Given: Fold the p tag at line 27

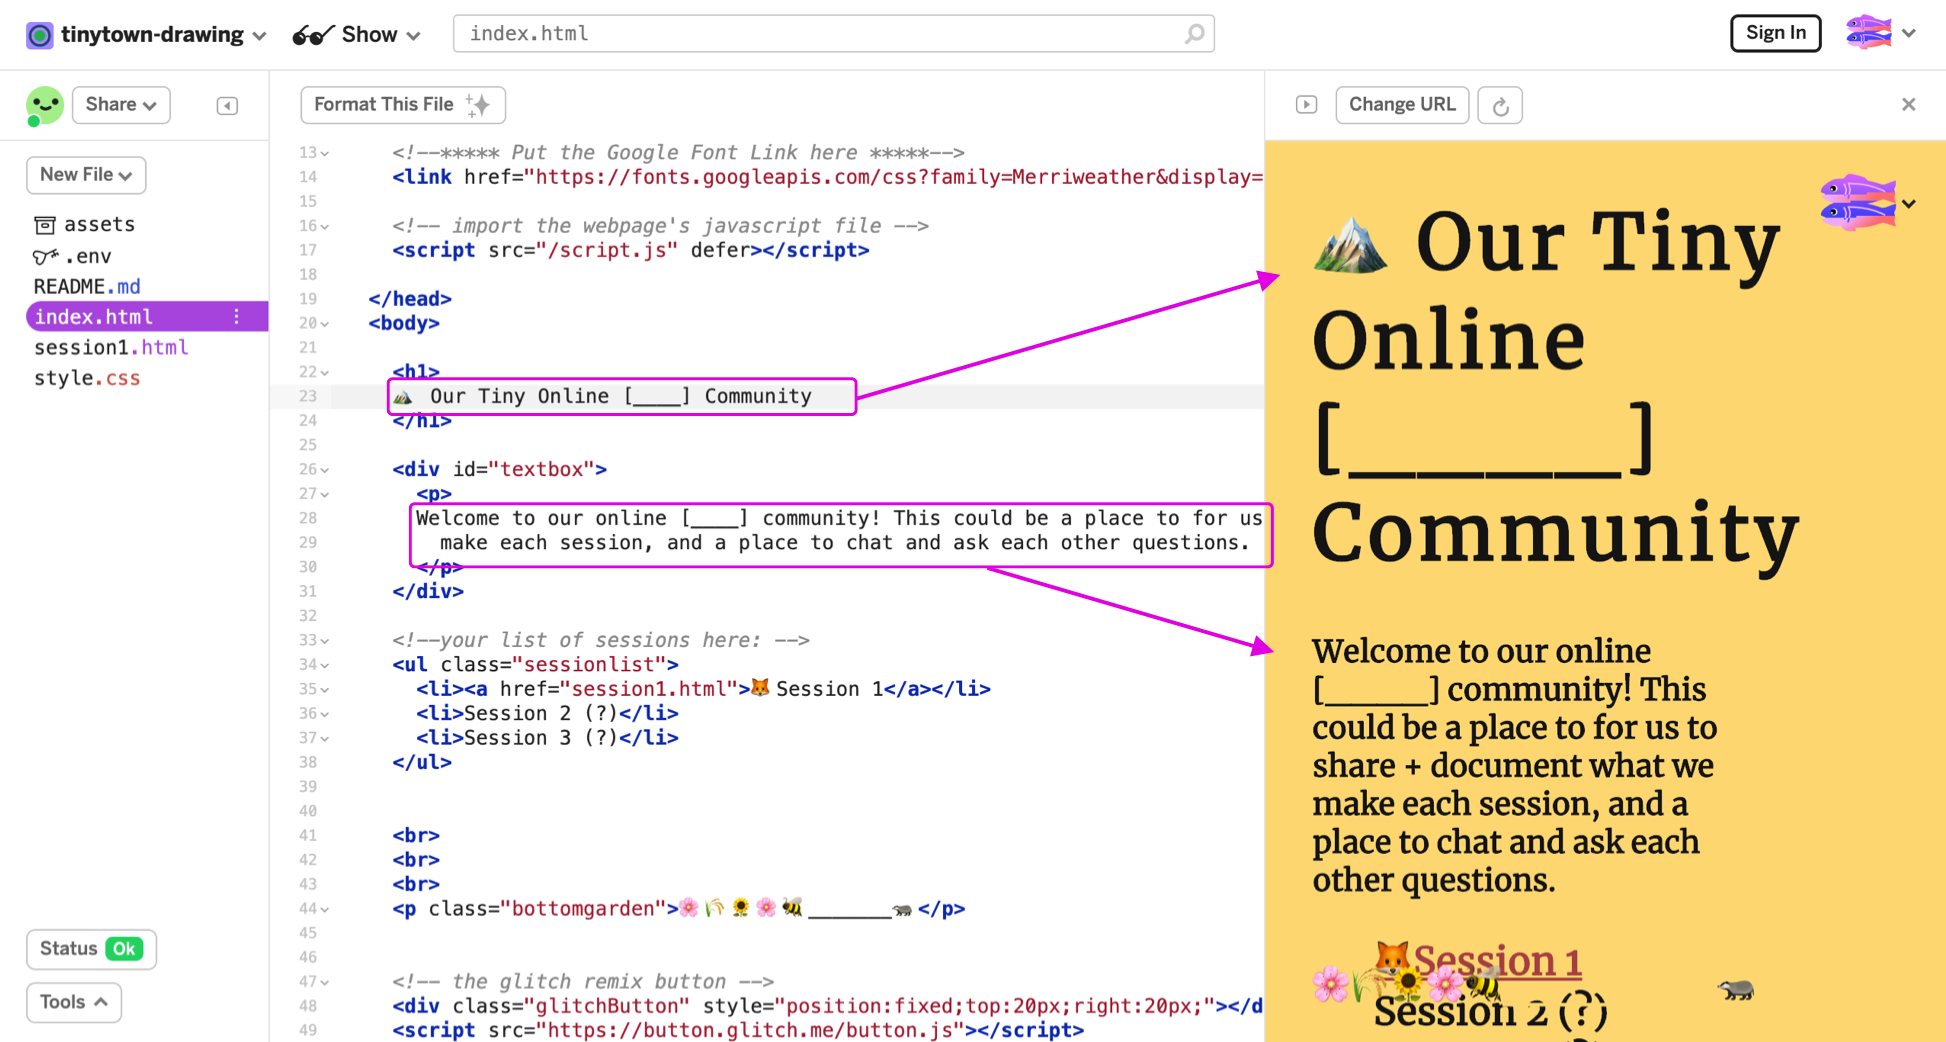Looking at the screenshot, I should point(325,495).
